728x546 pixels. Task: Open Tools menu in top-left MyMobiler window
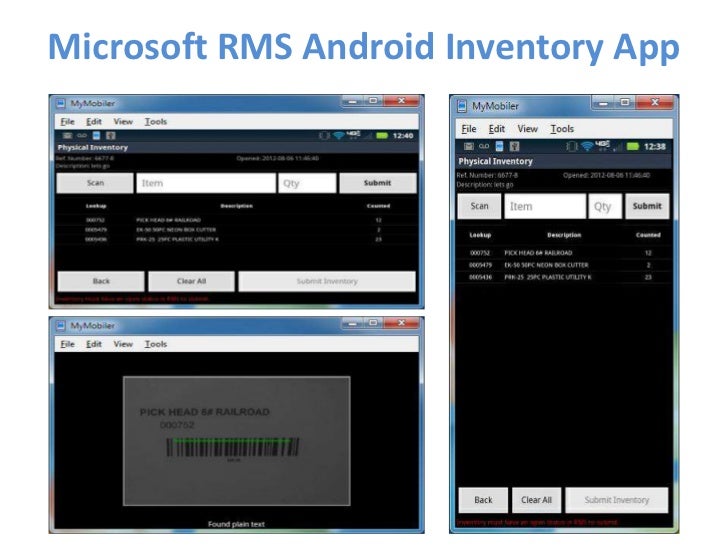pos(156,122)
